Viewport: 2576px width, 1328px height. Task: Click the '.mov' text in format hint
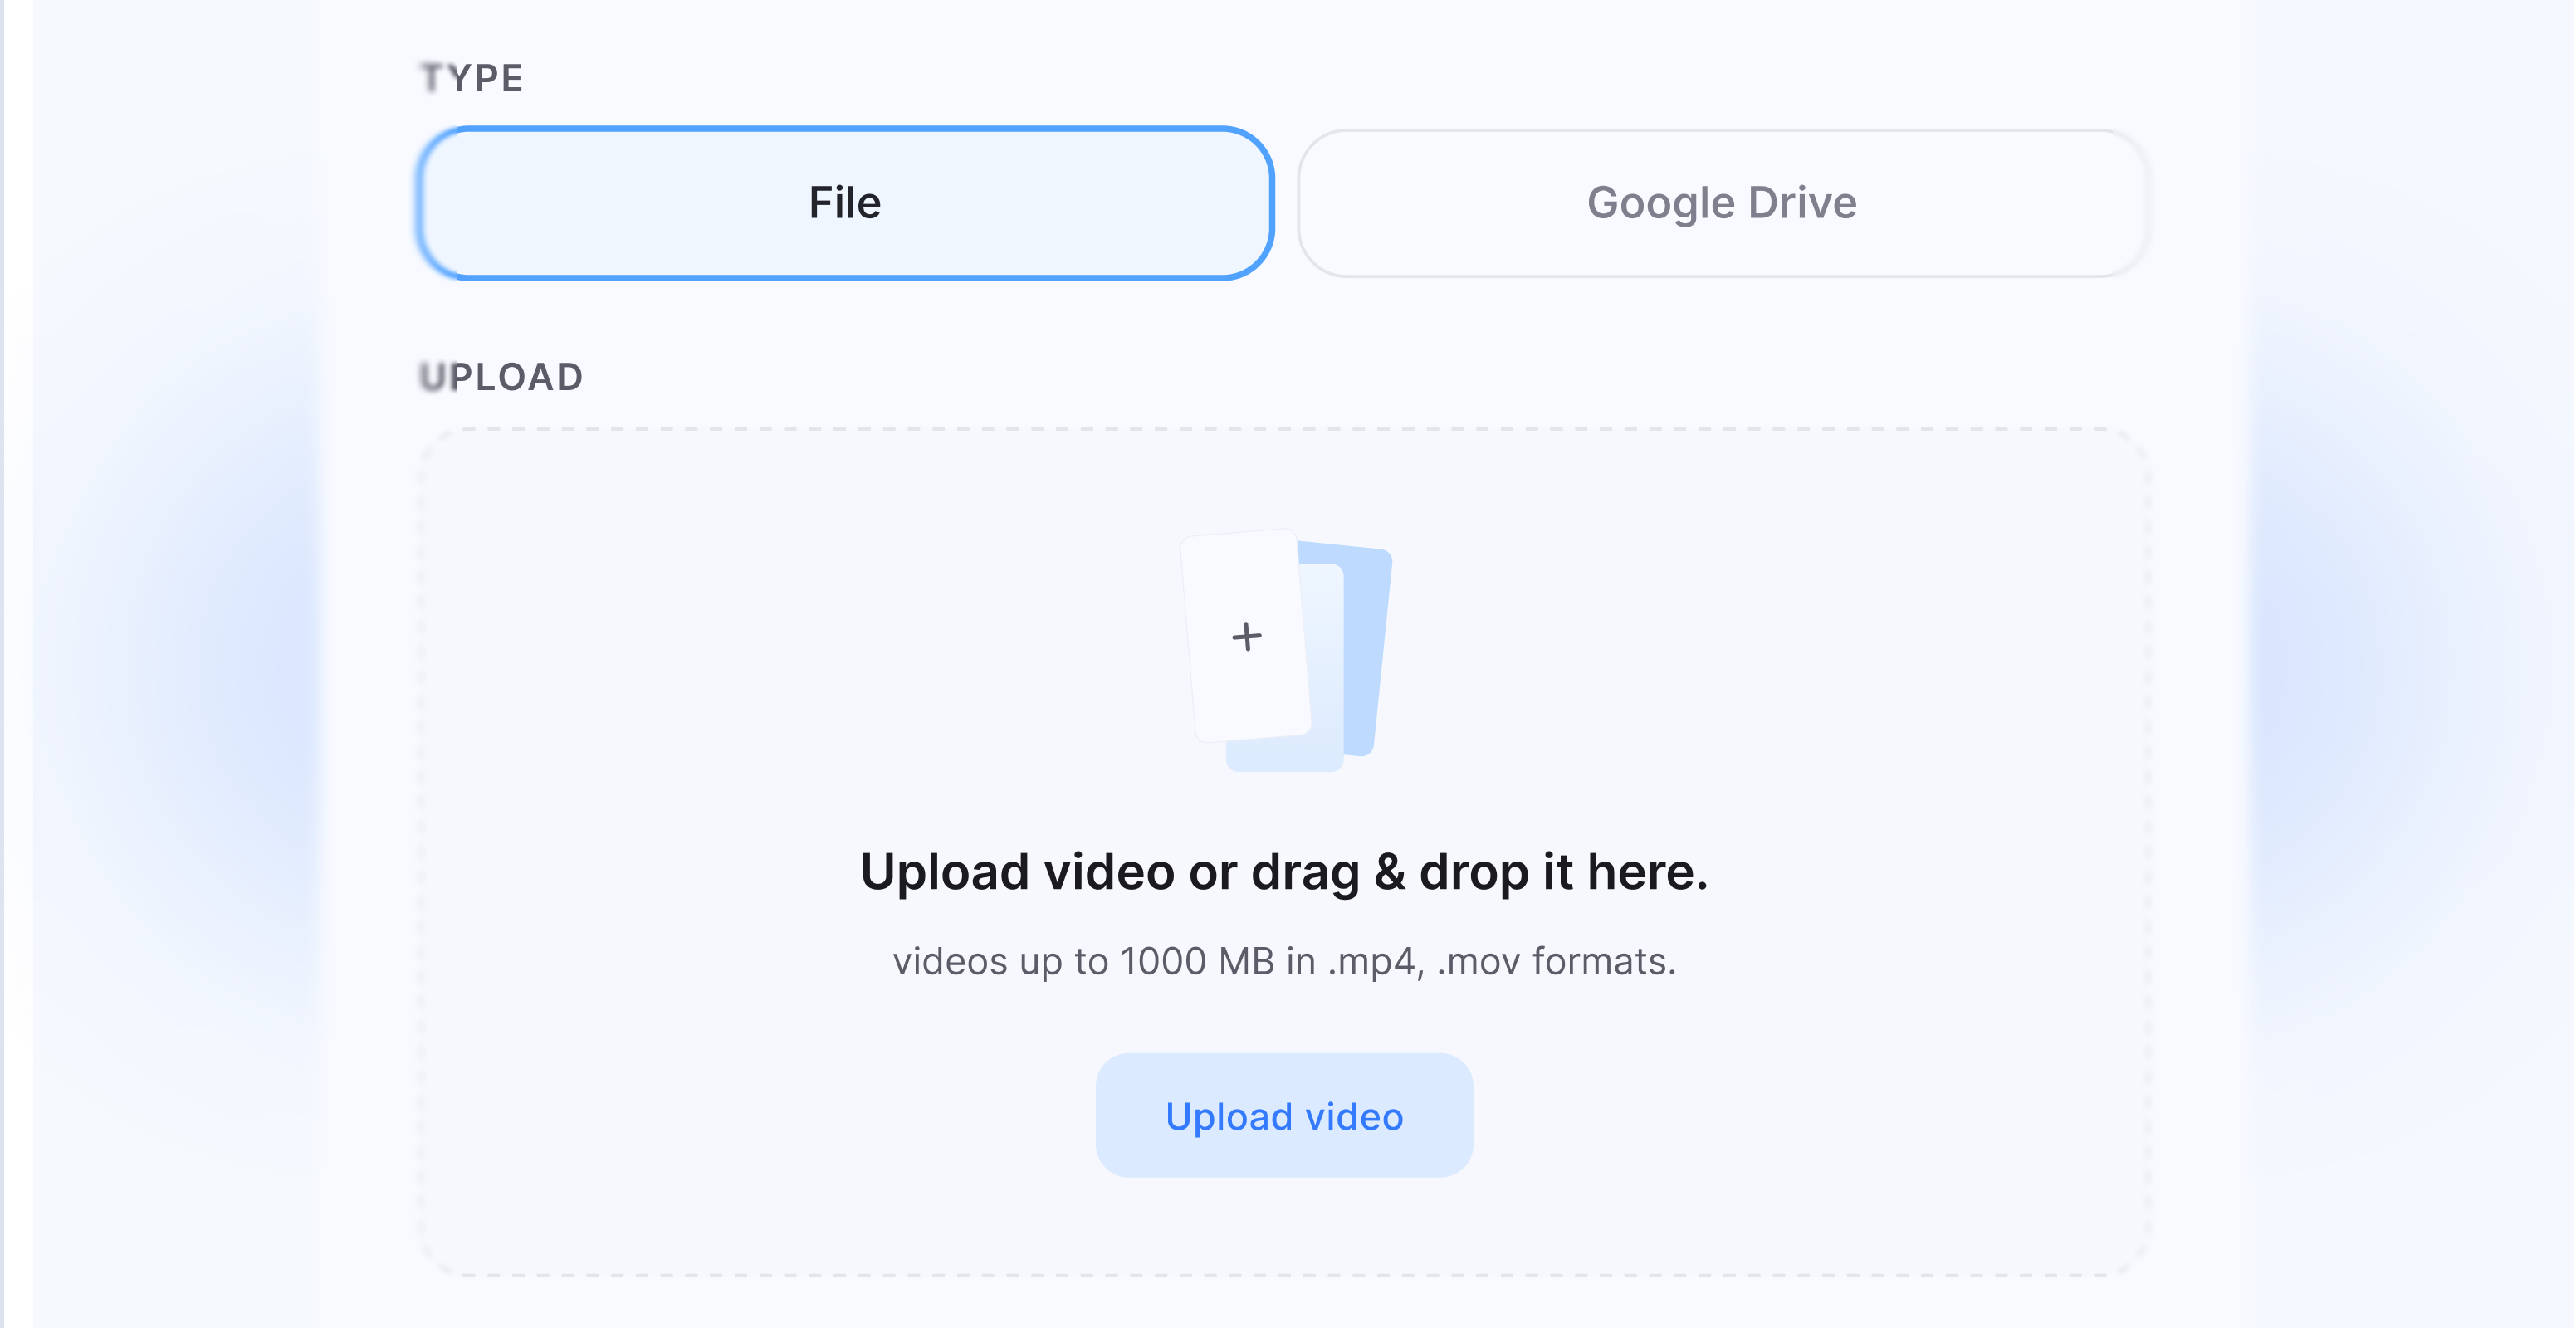click(x=1479, y=961)
